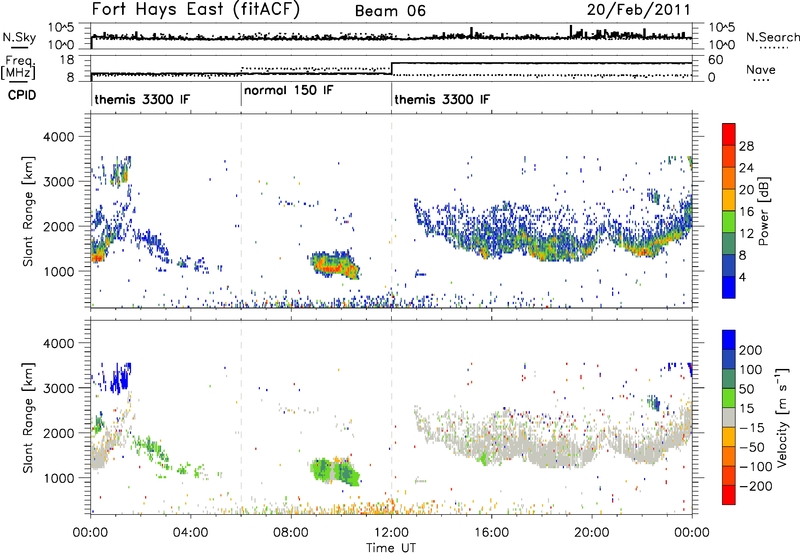800x554 pixels.
Task: Select '2000' tick on the velocity panel
Action: pos(59,433)
